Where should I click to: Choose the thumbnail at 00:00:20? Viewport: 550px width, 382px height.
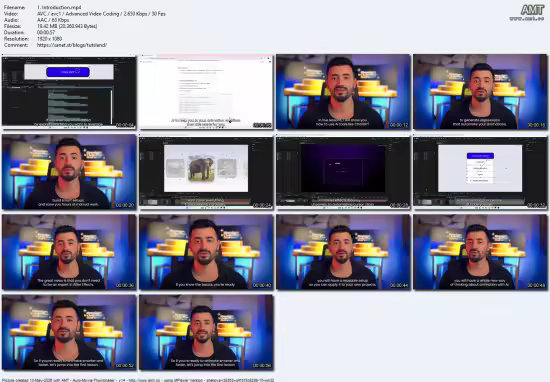click(x=69, y=172)
